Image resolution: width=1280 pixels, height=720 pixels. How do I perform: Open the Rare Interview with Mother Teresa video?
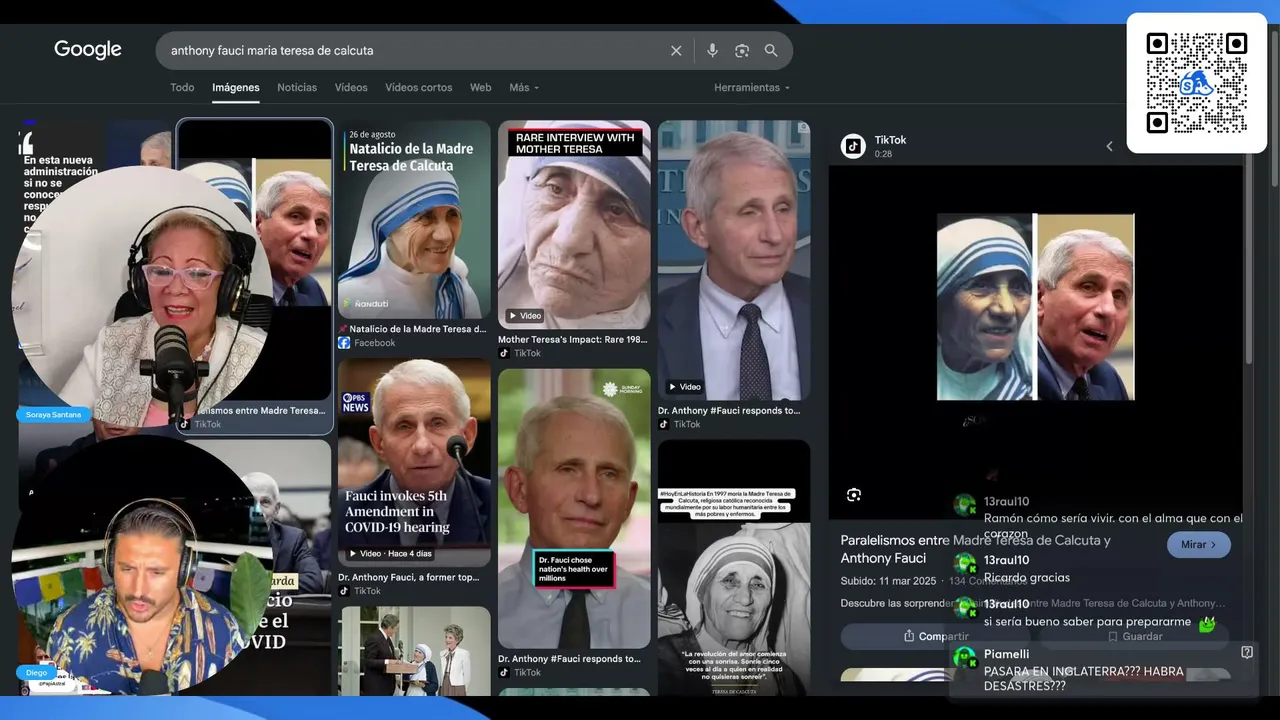574,225
